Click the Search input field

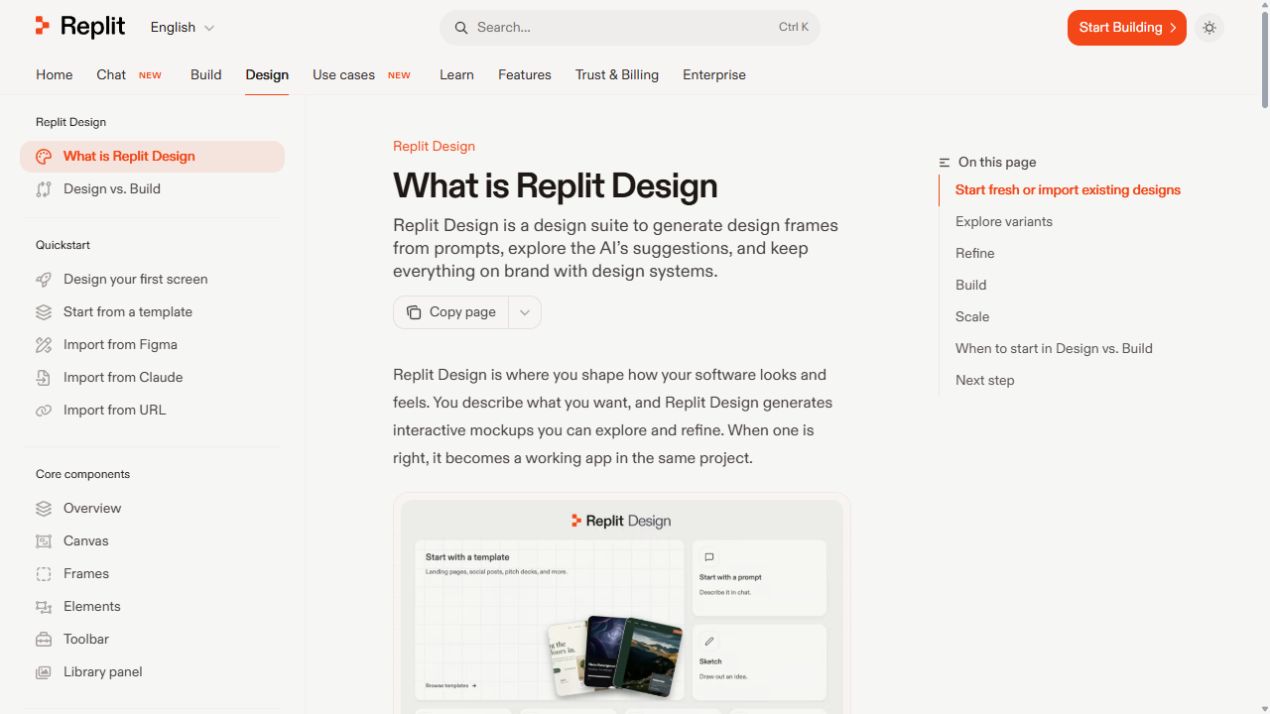[629, 28]
